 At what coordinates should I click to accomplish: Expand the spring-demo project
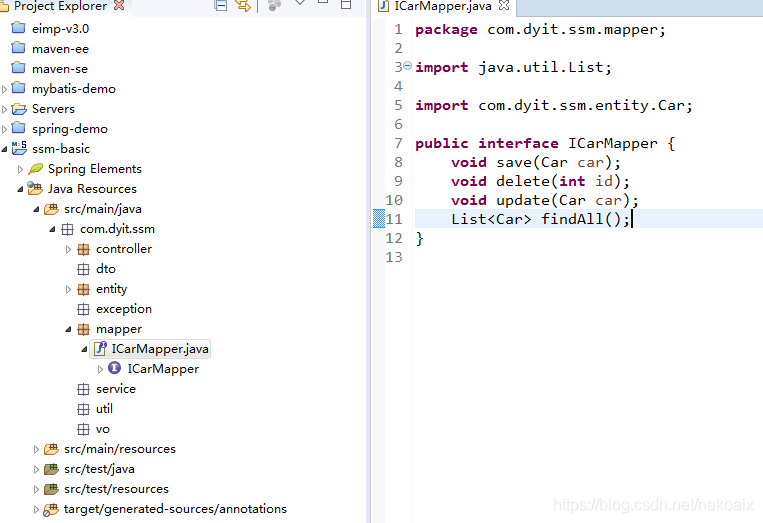(4, 129)
